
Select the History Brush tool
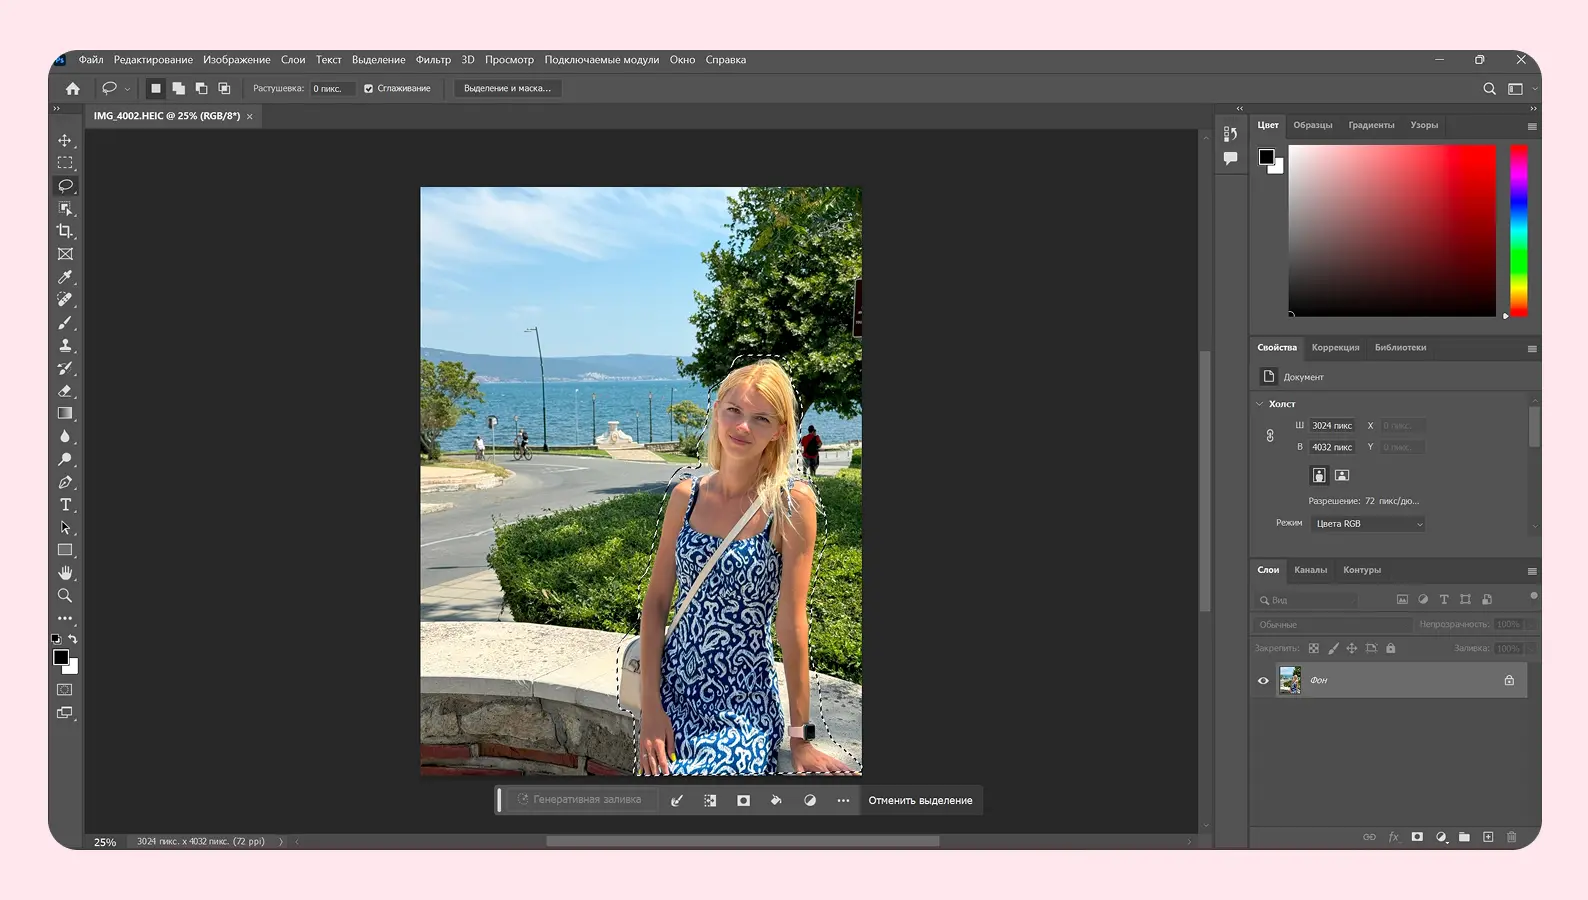pos(65,368)
